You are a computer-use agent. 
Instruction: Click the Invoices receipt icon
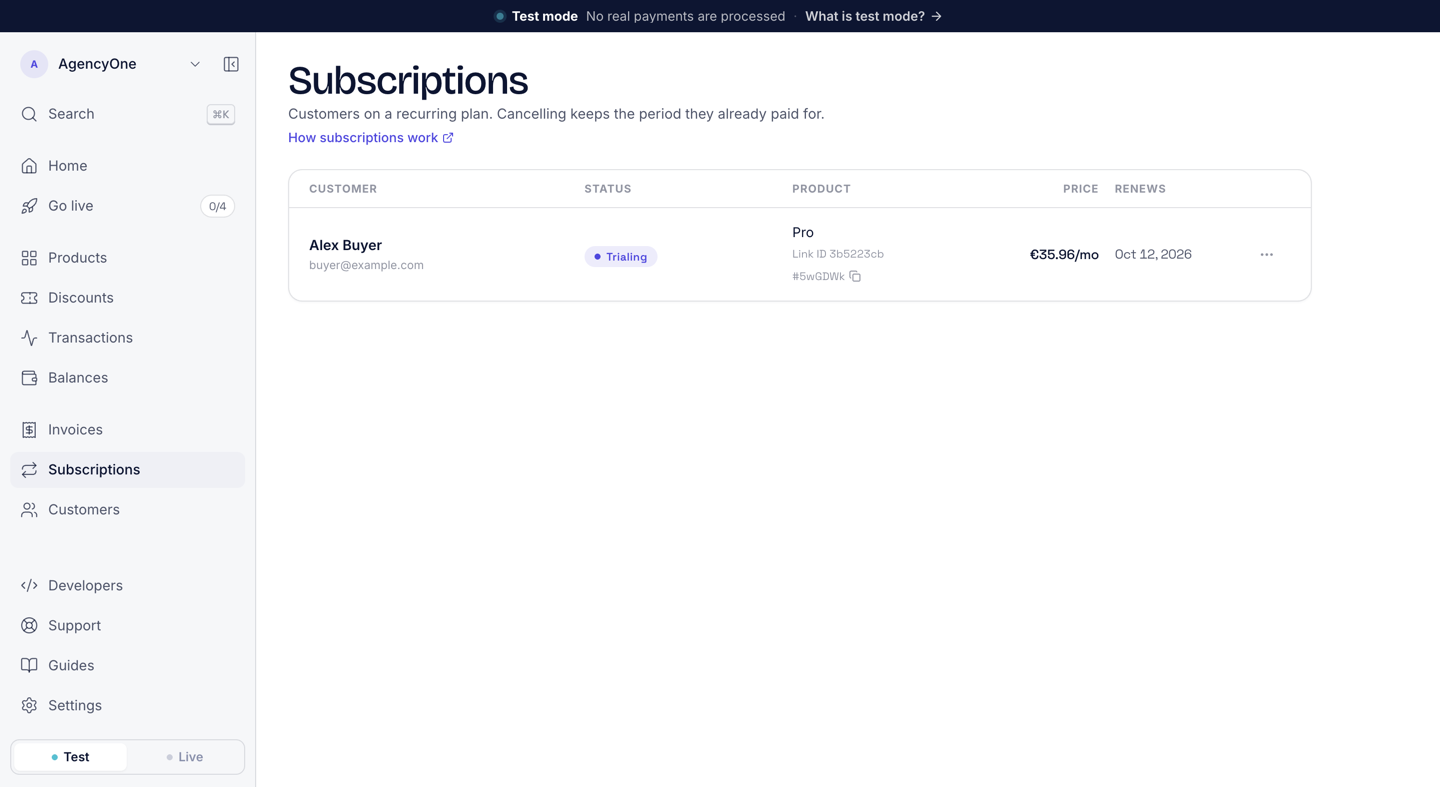[29, 430]
